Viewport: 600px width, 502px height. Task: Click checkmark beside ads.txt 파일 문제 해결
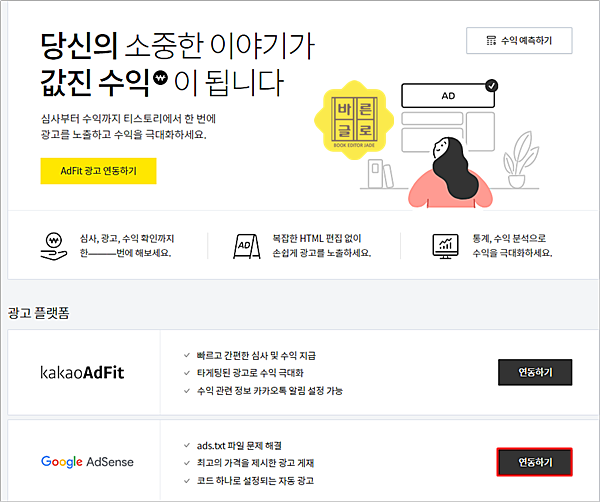[x=187, y=445]
